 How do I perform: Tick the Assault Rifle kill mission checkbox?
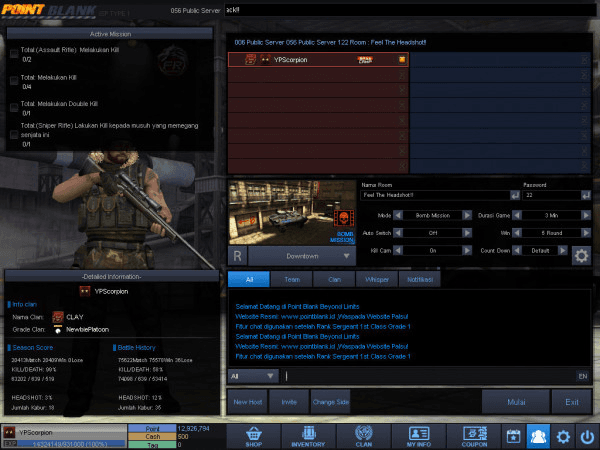pyautogui.click(x=13, y=55)
